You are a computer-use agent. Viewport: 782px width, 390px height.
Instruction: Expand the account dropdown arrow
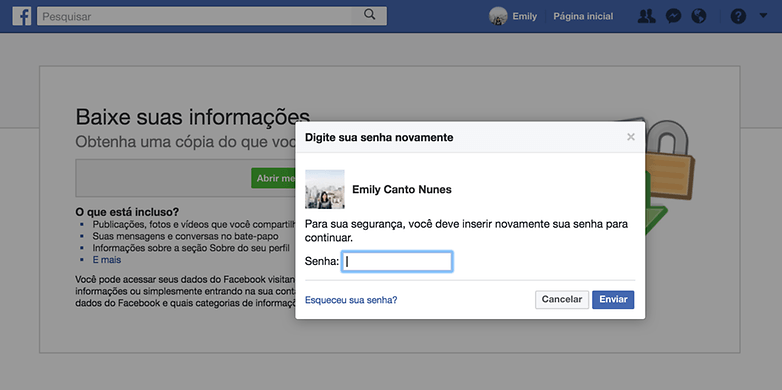tap(763, 16)
